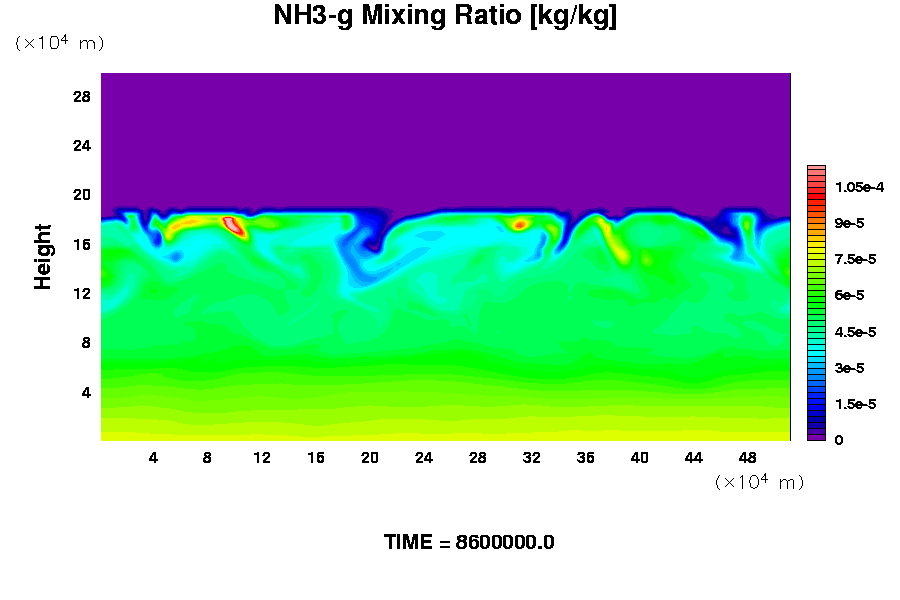Select the "48" tick on the horizontal axis
Viewport: 900px width, 600px height.
pyautogui.click(x=748, y=458)
